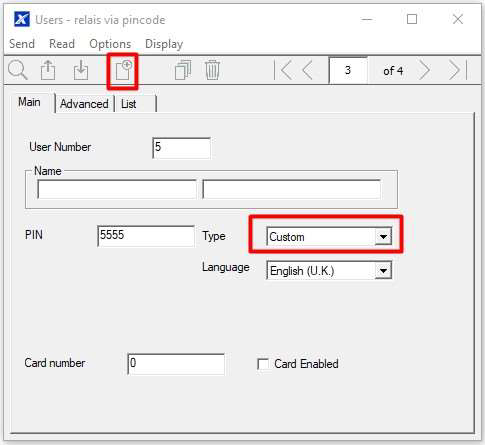Switch to the Advanced tab

(x=84, y=104)
